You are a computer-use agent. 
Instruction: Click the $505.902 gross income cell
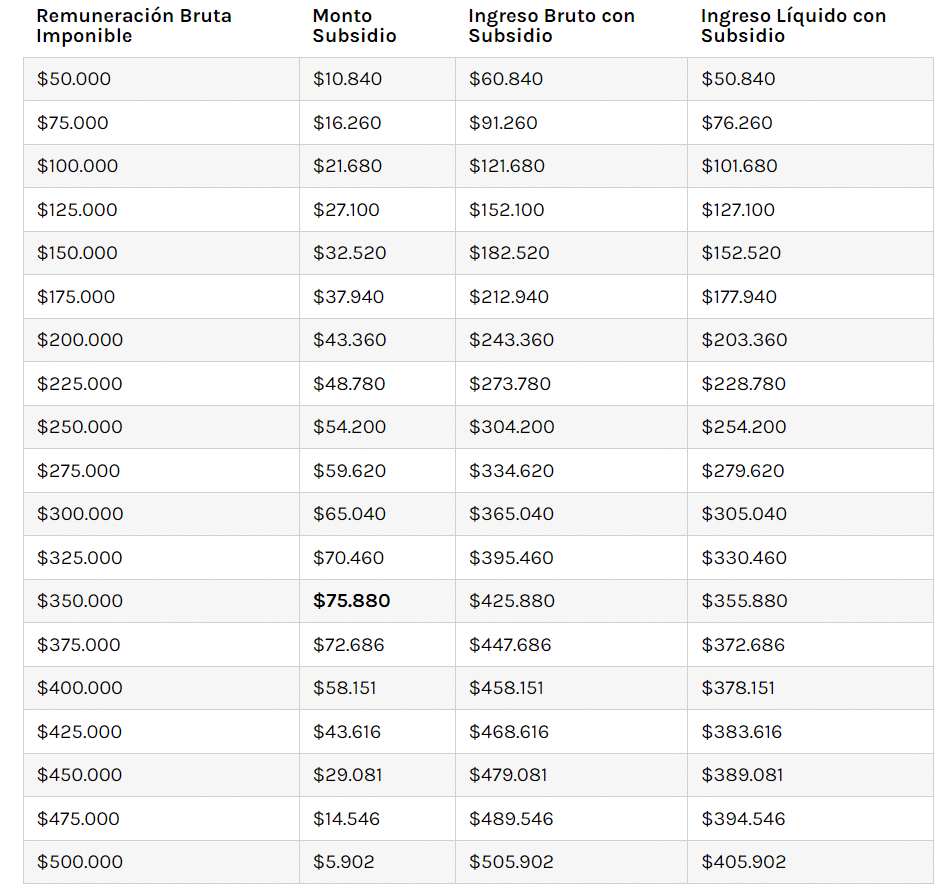tap(511, 862)
